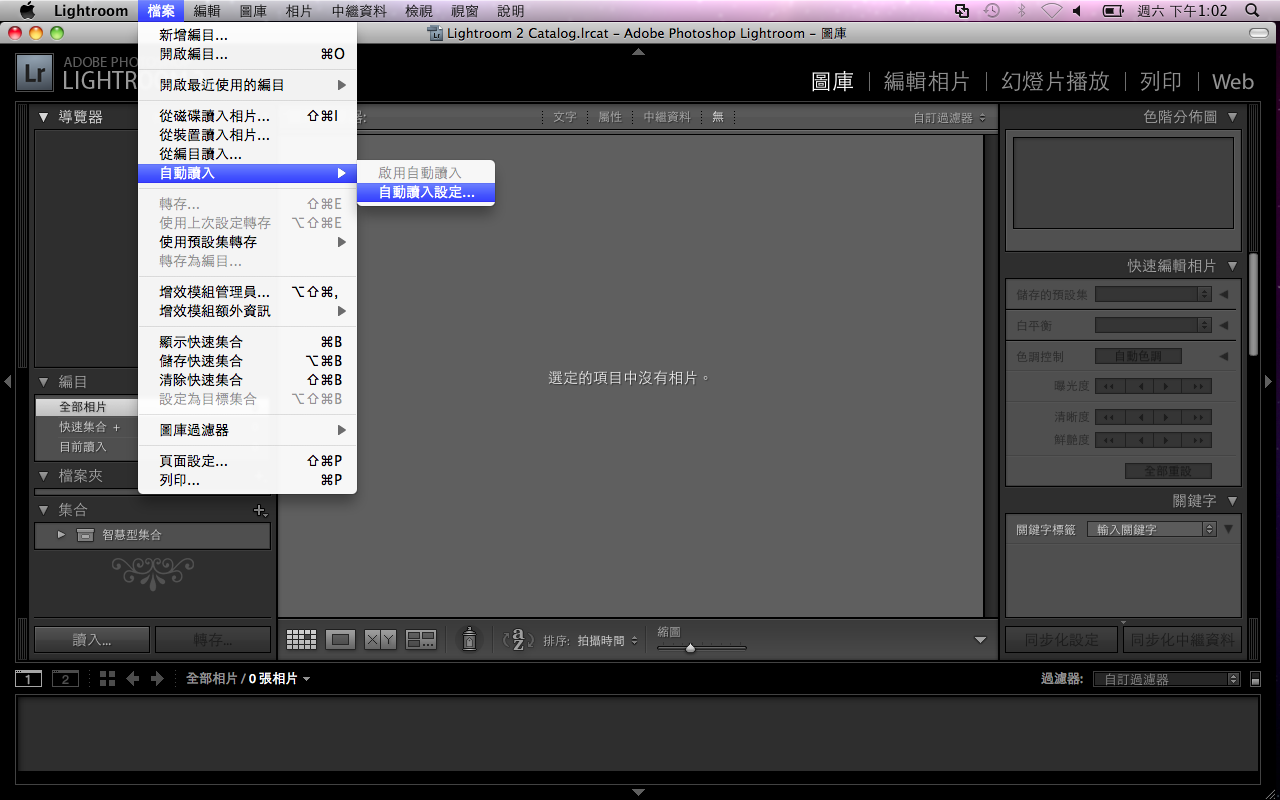This screenshot has width=1280, height=800.
Task: Click the 自動色調 button
Action: [1138, 356]
